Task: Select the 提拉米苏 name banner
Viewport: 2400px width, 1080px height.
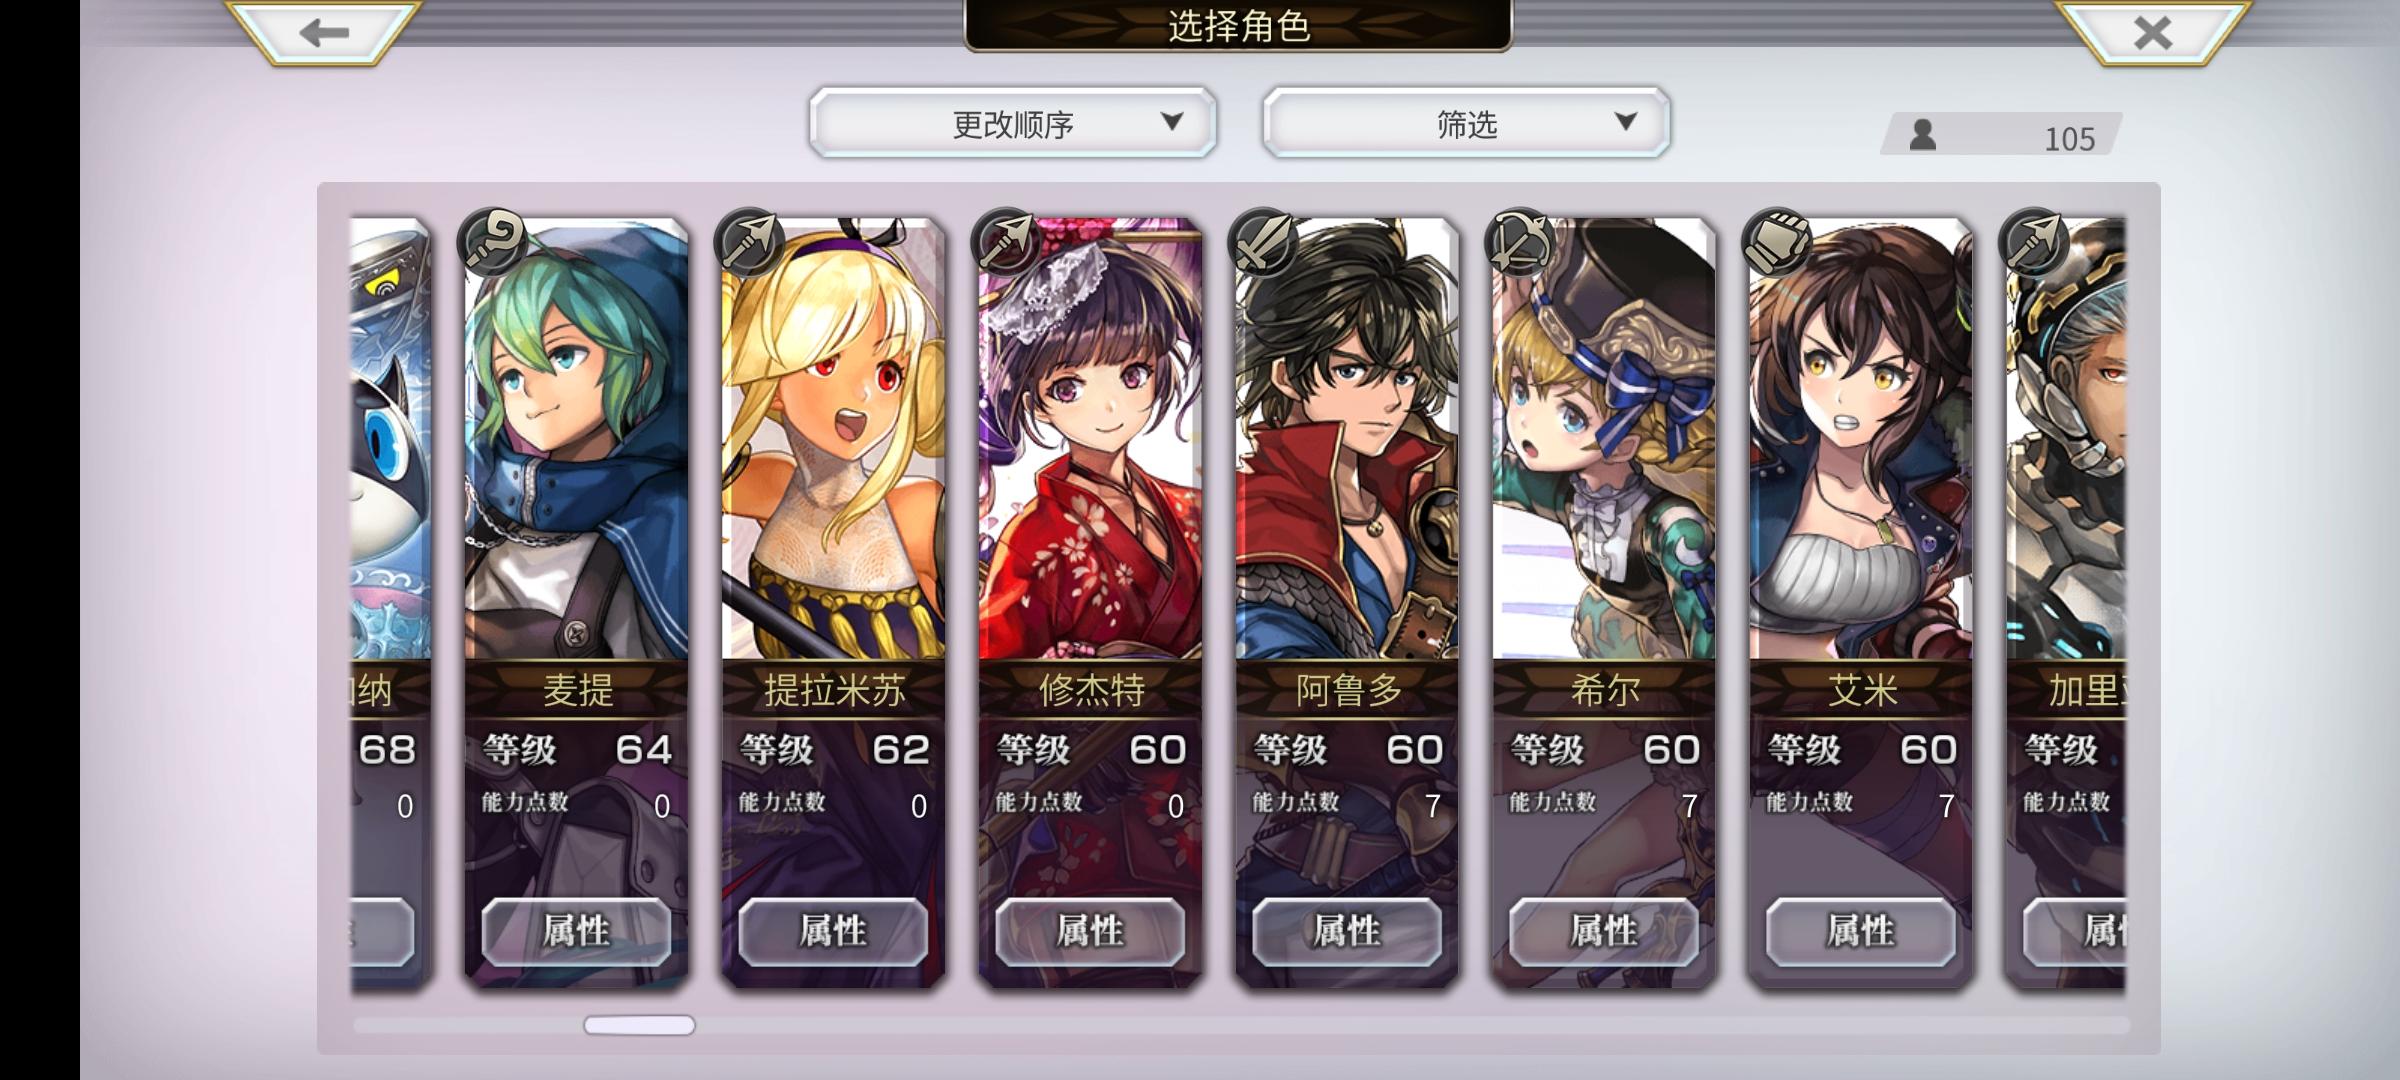Action: tap(833, 690)
